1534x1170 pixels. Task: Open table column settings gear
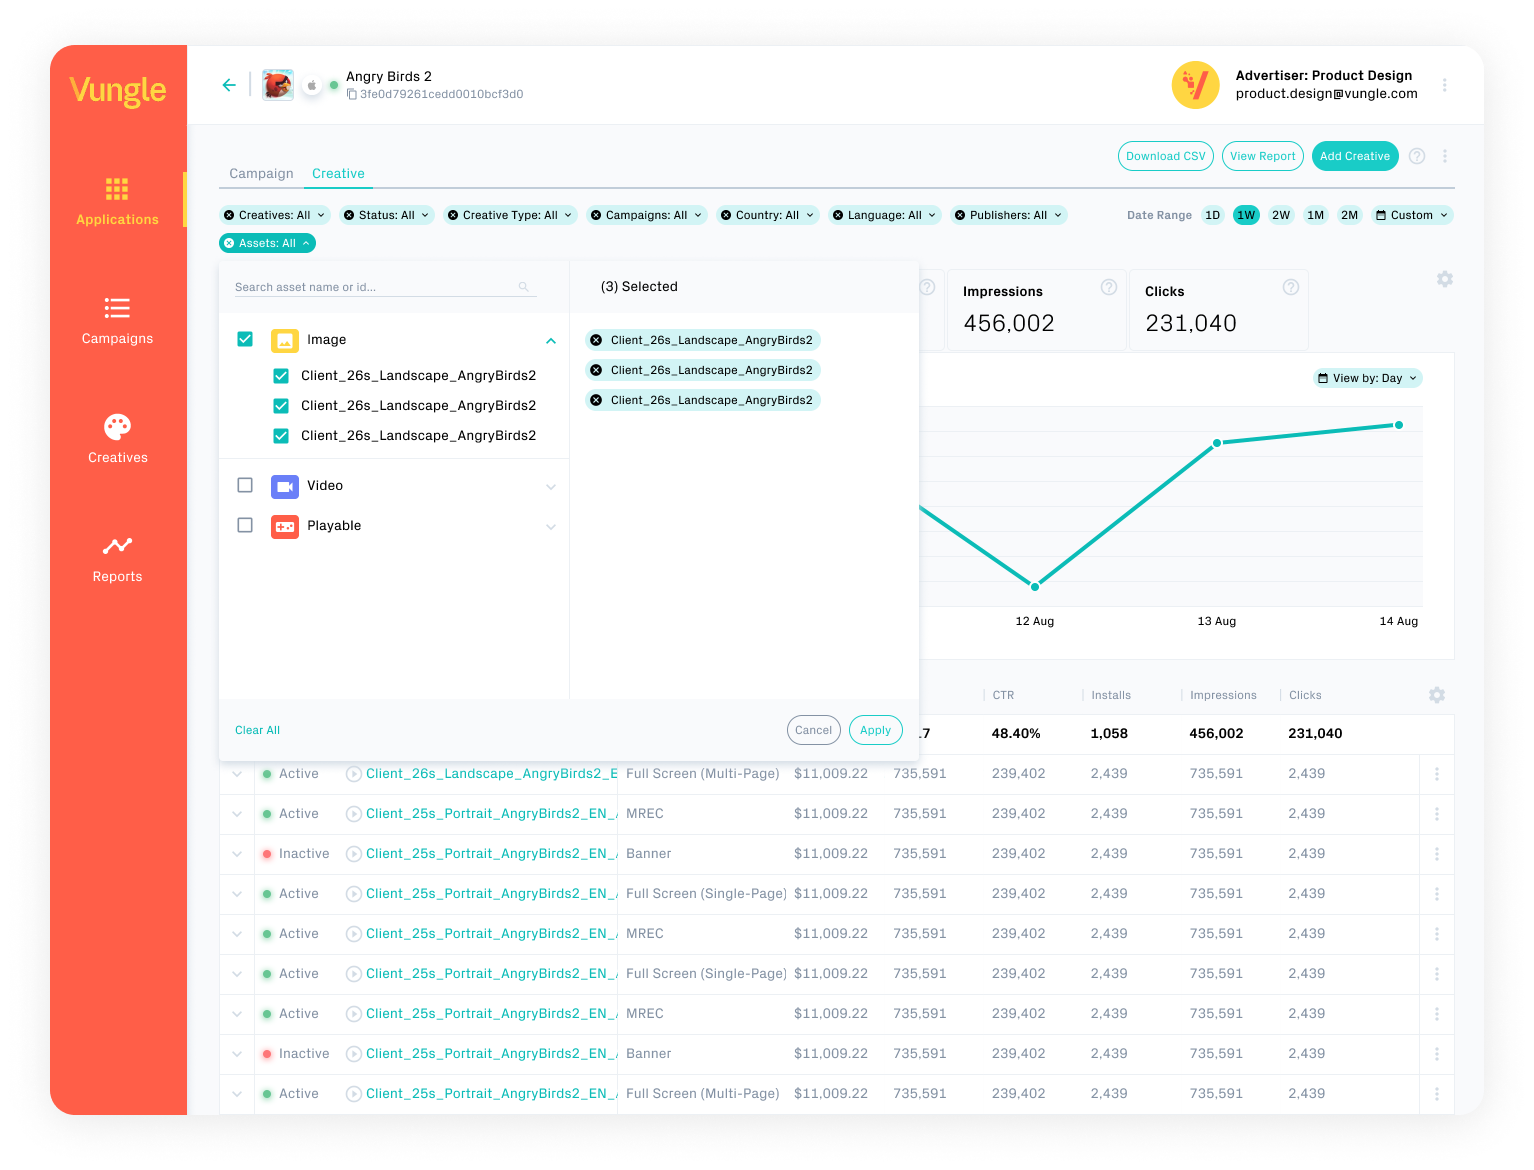tap(1437, 695)
